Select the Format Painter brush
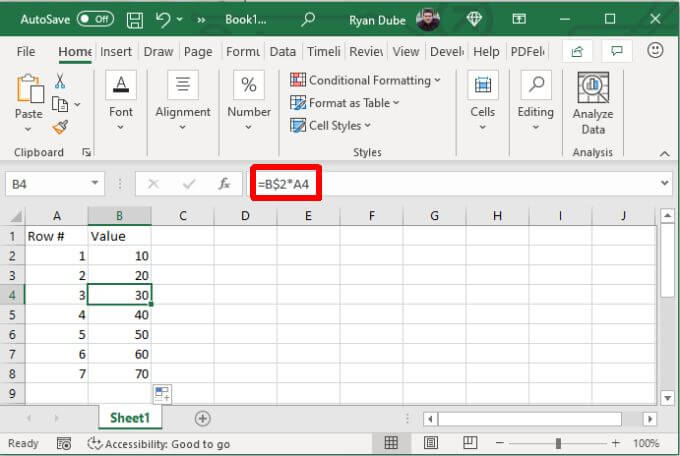Image resolution: width=680 pixels, height=456 pixels. 60,127
